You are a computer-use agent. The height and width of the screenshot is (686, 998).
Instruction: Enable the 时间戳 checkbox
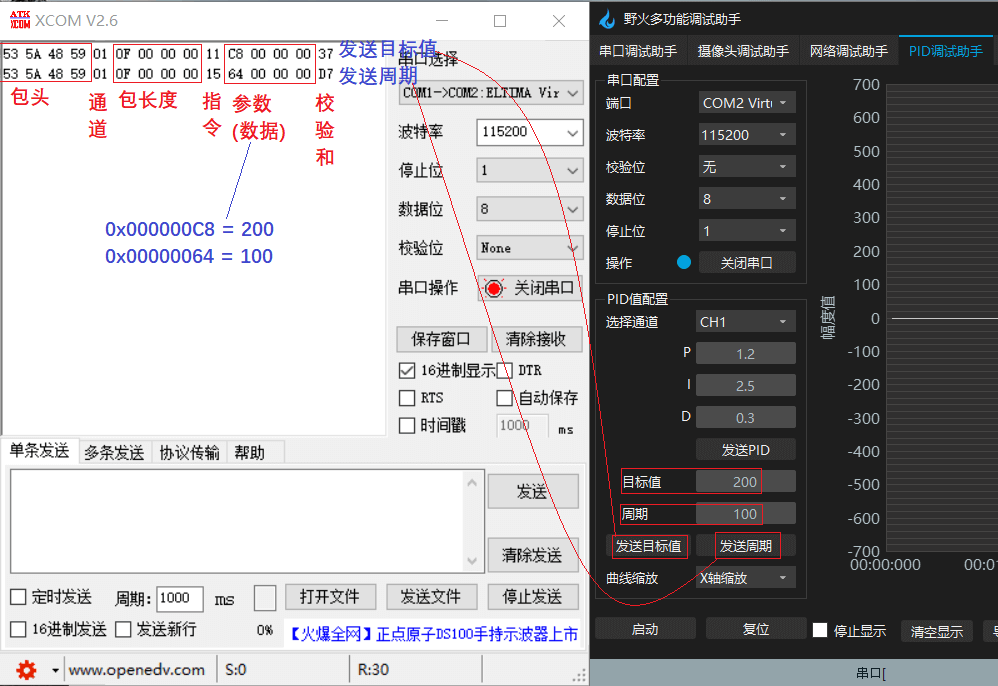(x=407, y=425)
